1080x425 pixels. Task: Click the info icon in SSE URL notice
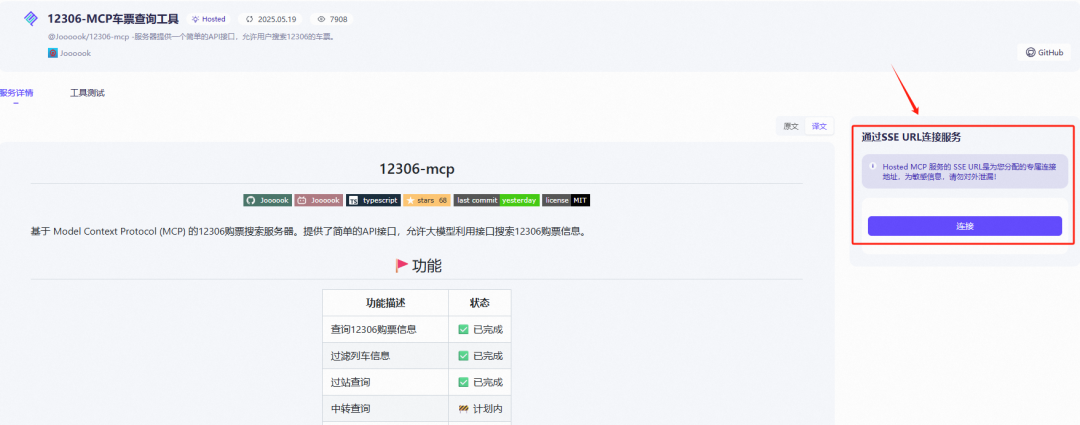[x=873, y=166]
